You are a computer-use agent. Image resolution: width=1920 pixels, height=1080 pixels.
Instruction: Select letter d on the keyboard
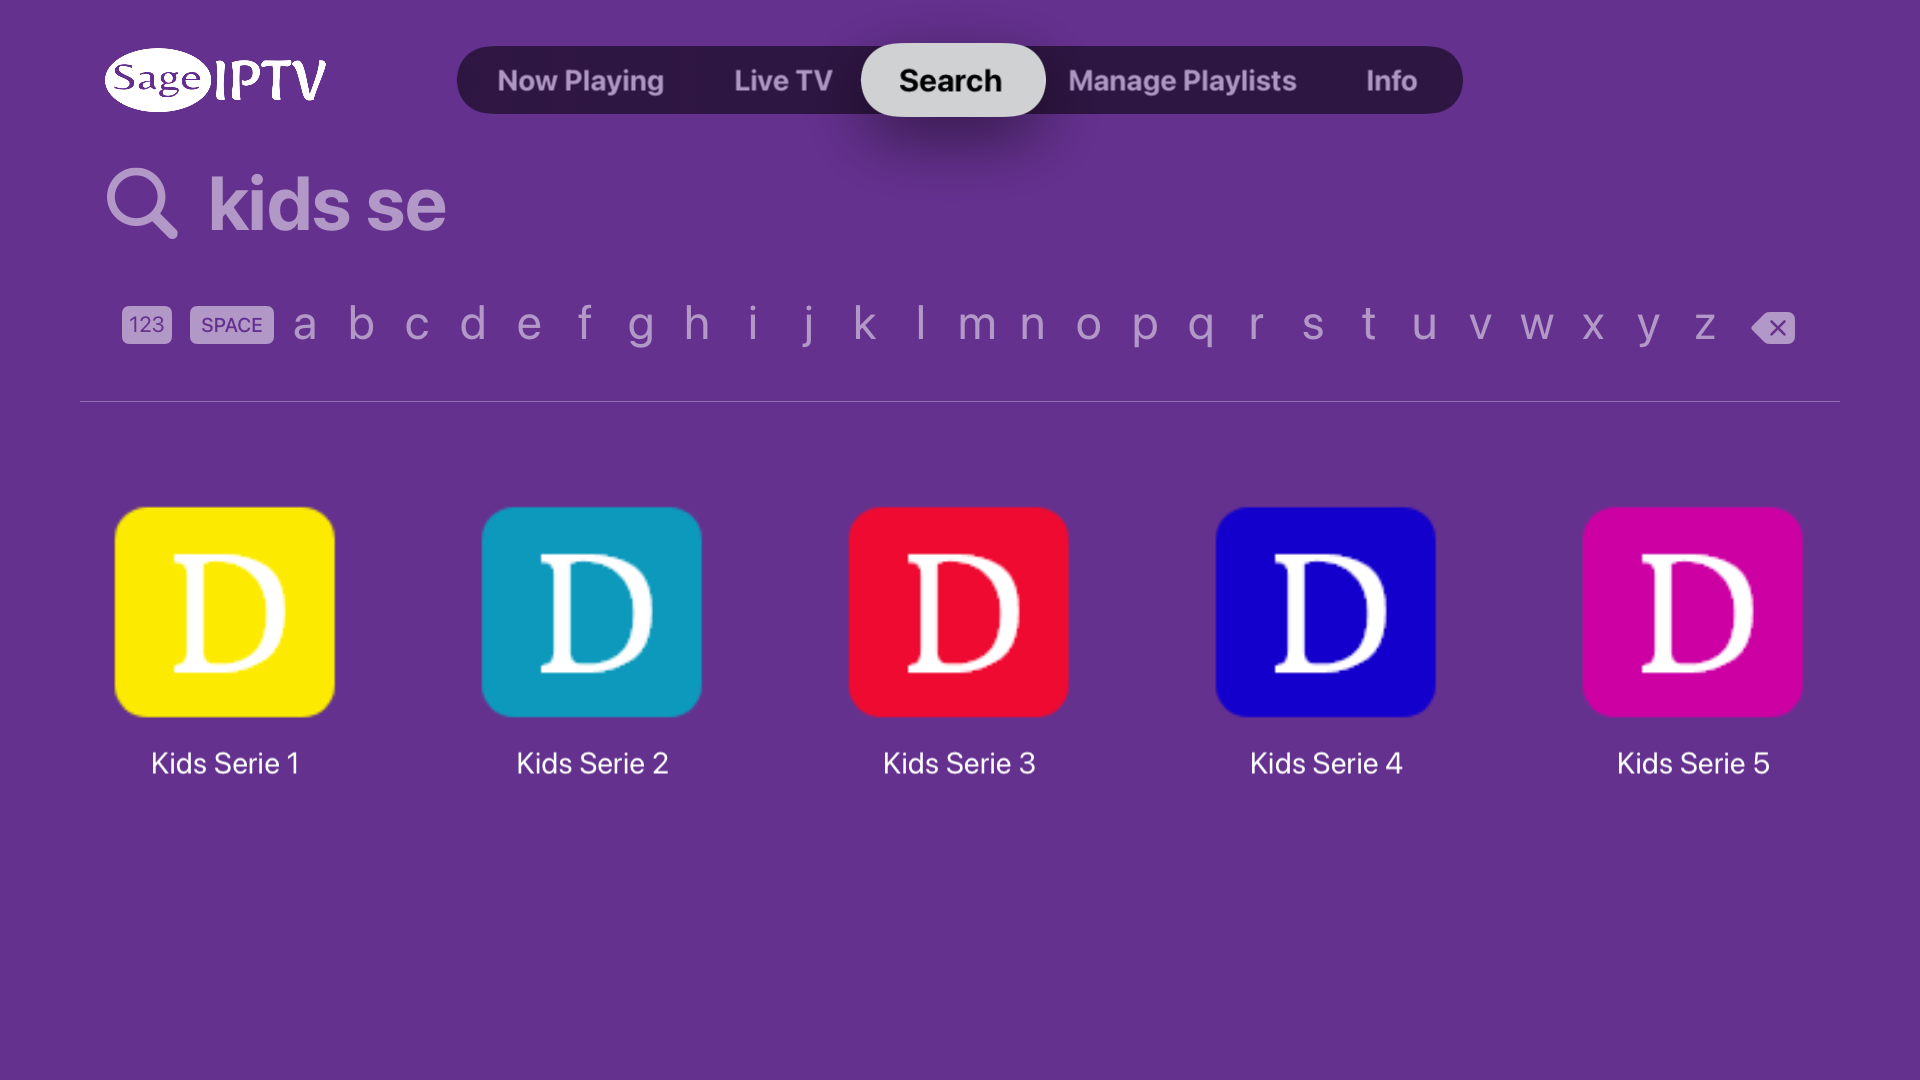473,325
